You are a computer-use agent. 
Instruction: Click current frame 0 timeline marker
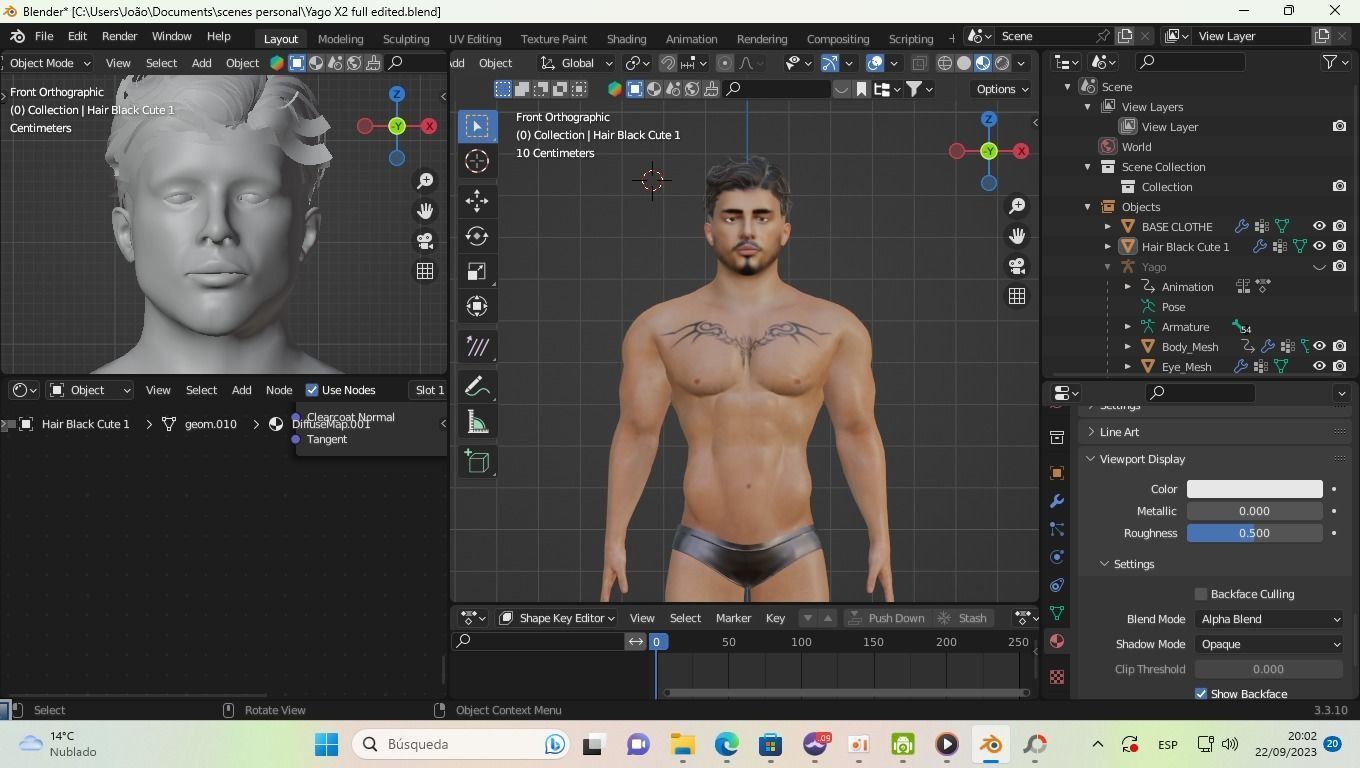pos(657,642)
